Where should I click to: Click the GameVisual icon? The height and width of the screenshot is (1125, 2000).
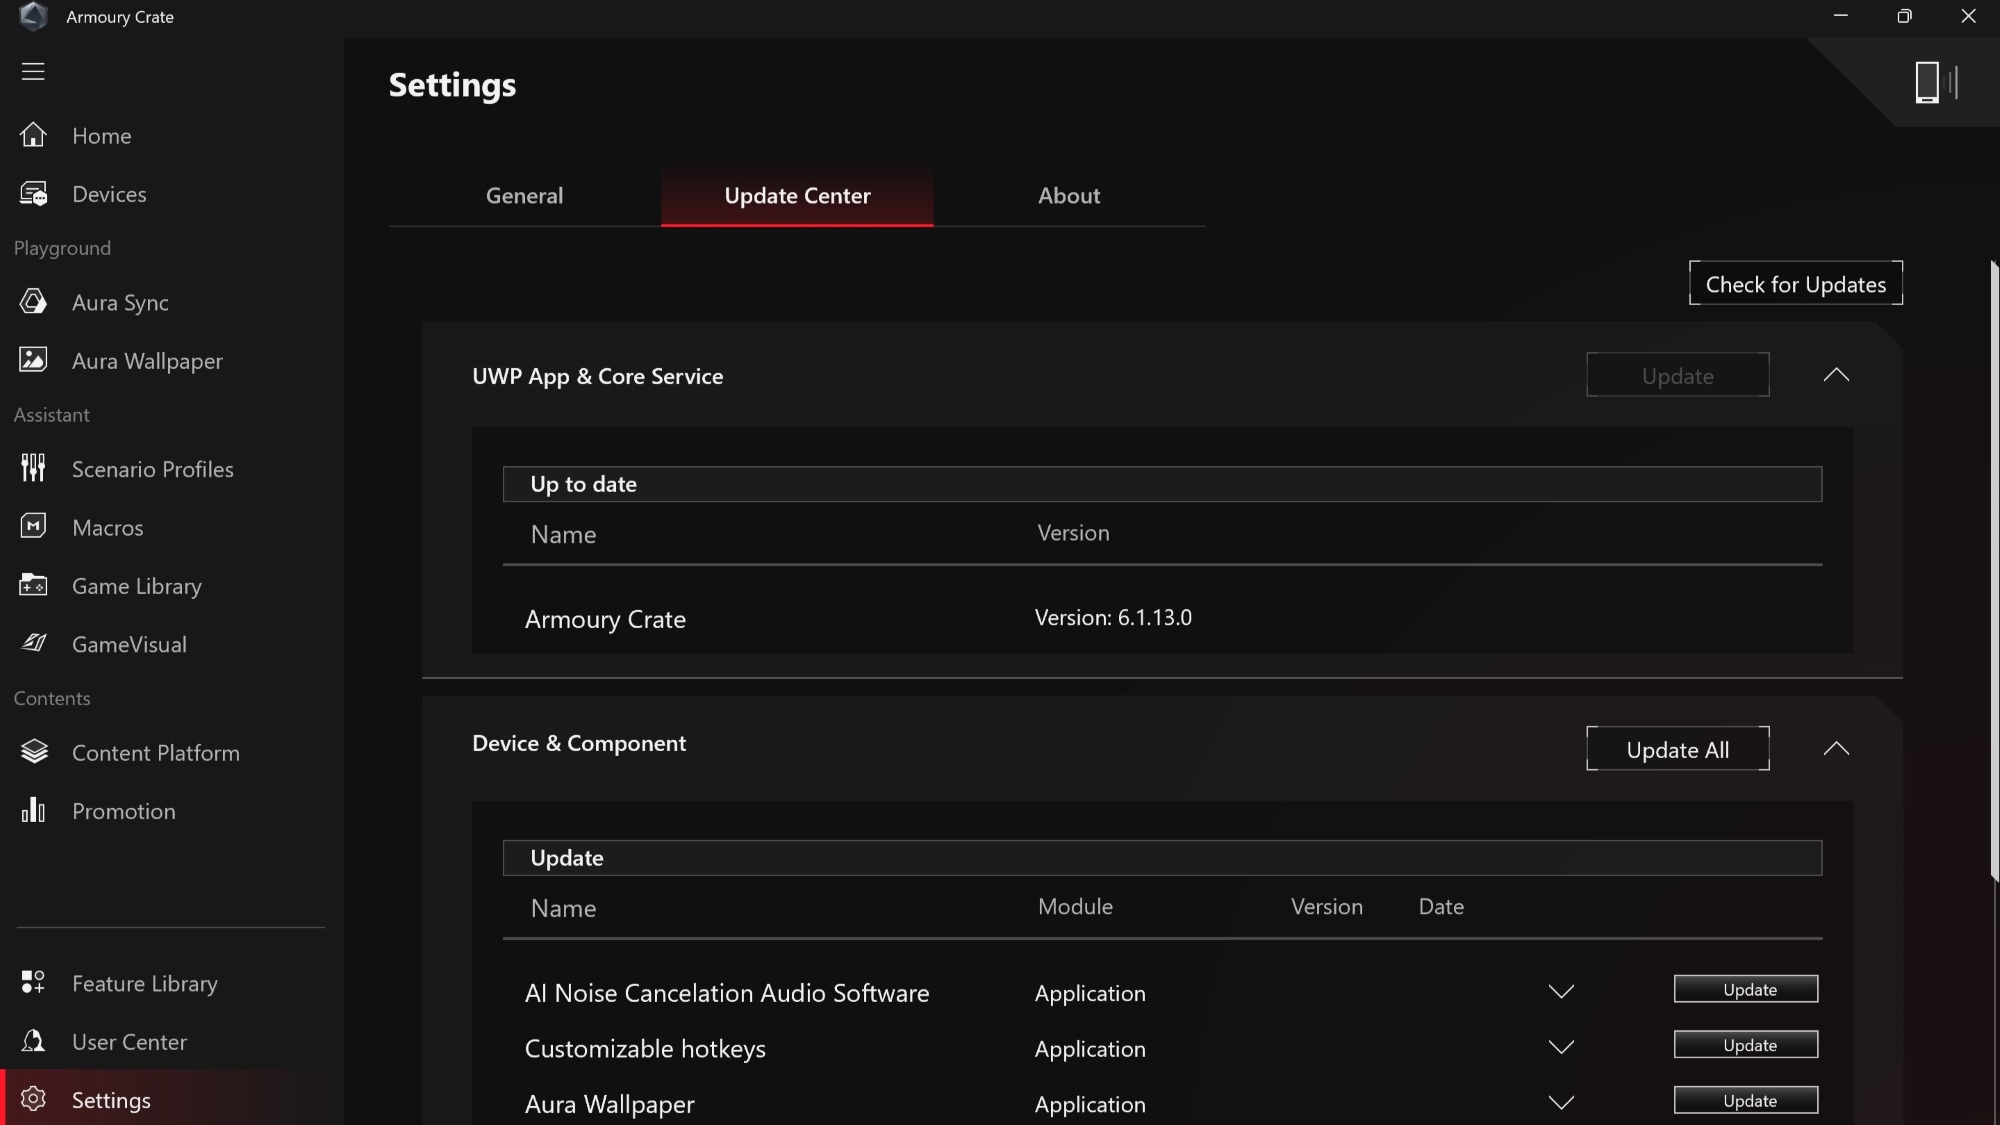click(x=33, y=643)
